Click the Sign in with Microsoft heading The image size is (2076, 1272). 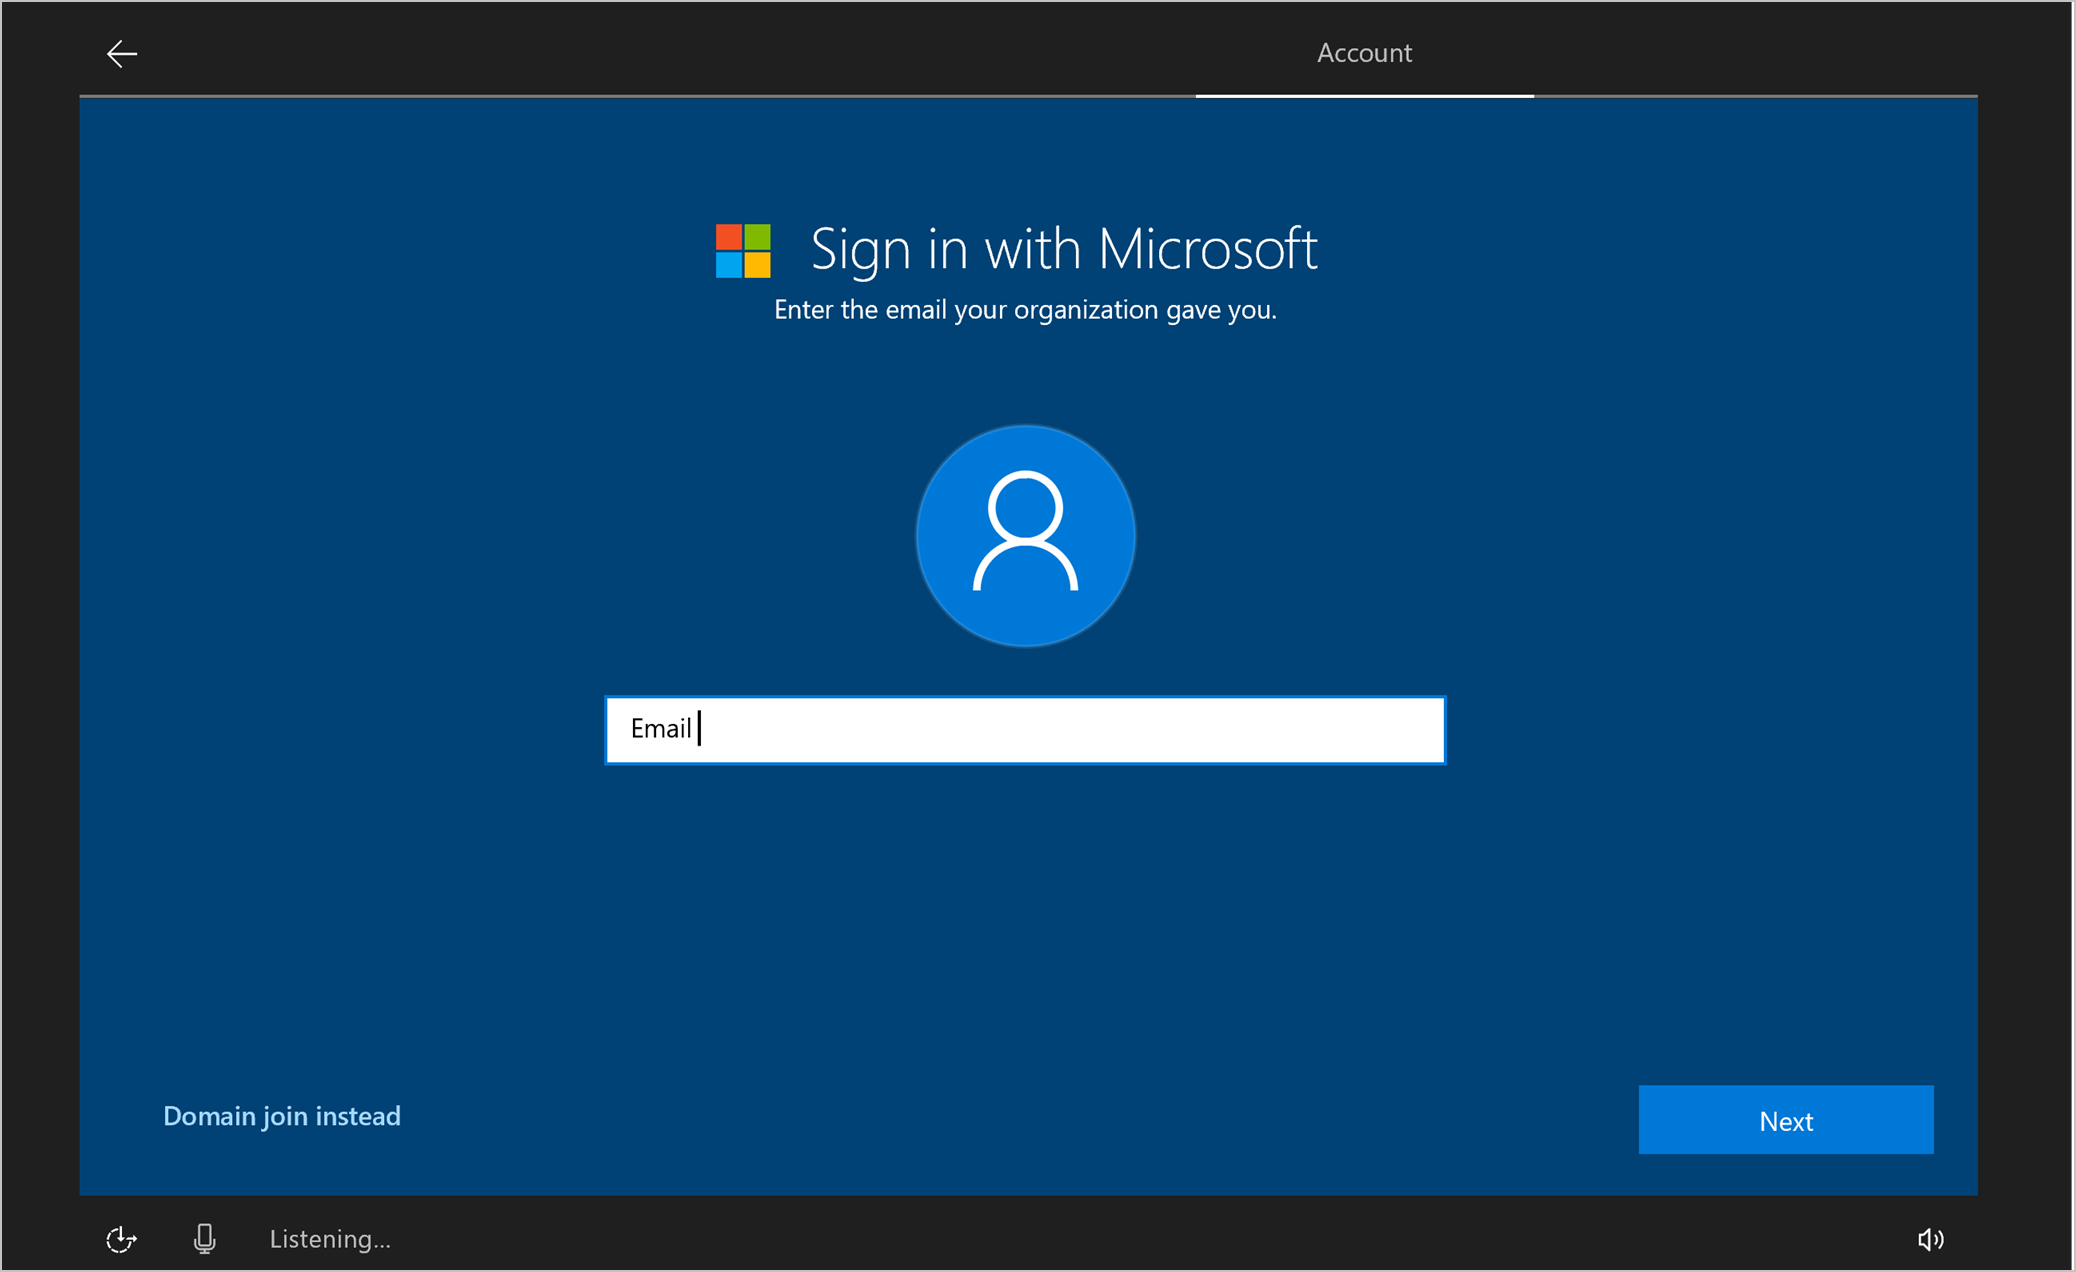1064,249
